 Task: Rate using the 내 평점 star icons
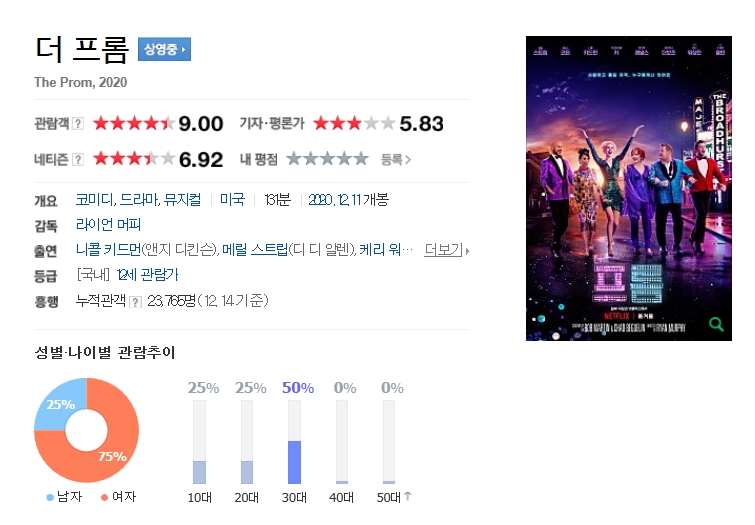pos(327,158)
